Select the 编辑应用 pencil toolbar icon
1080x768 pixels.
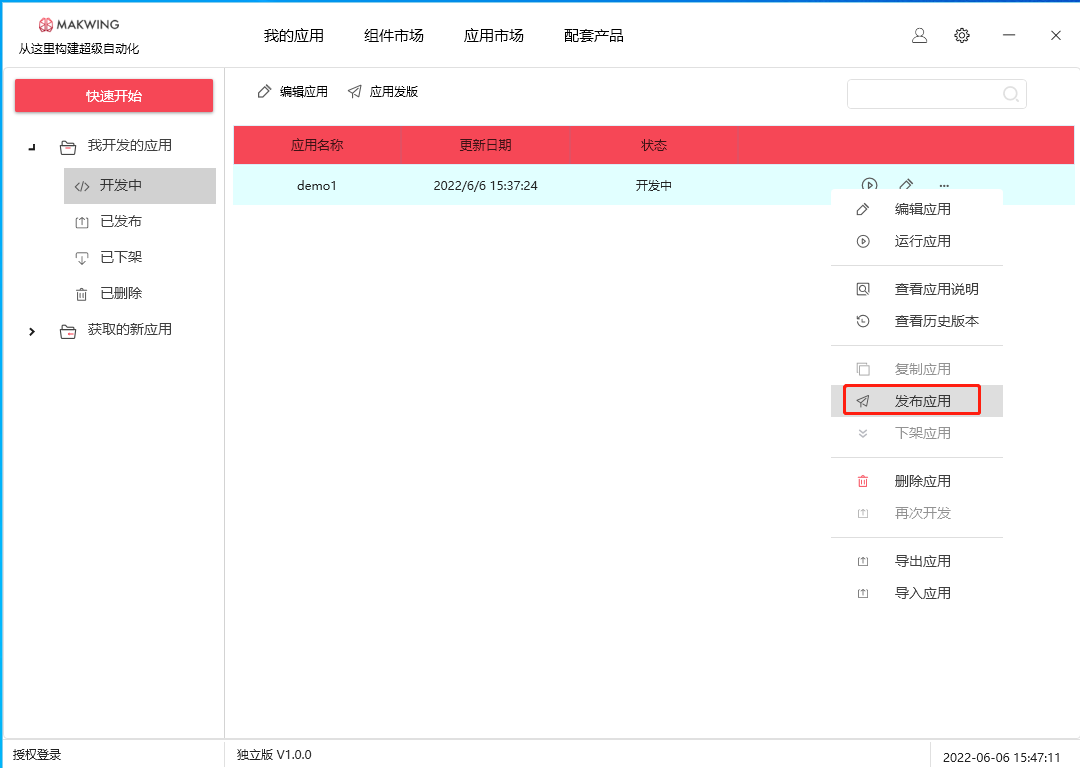tap(262, 91)
